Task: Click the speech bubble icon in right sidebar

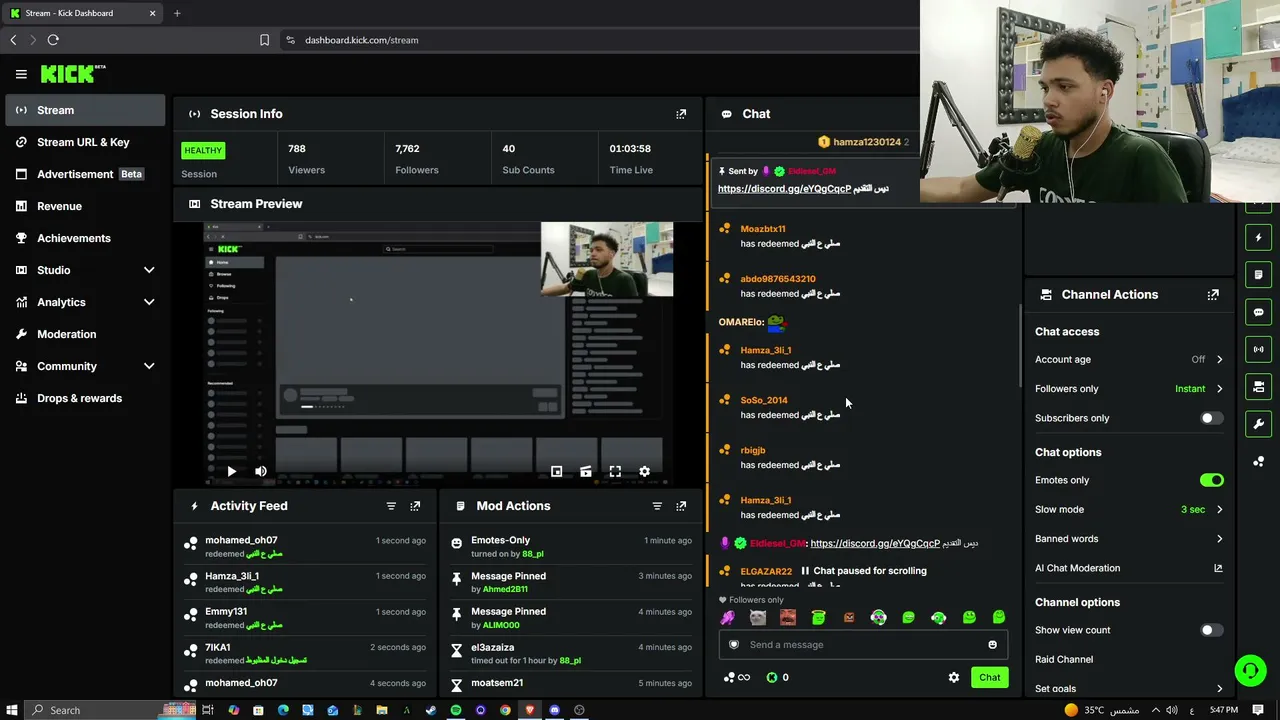Action: 1258,312
